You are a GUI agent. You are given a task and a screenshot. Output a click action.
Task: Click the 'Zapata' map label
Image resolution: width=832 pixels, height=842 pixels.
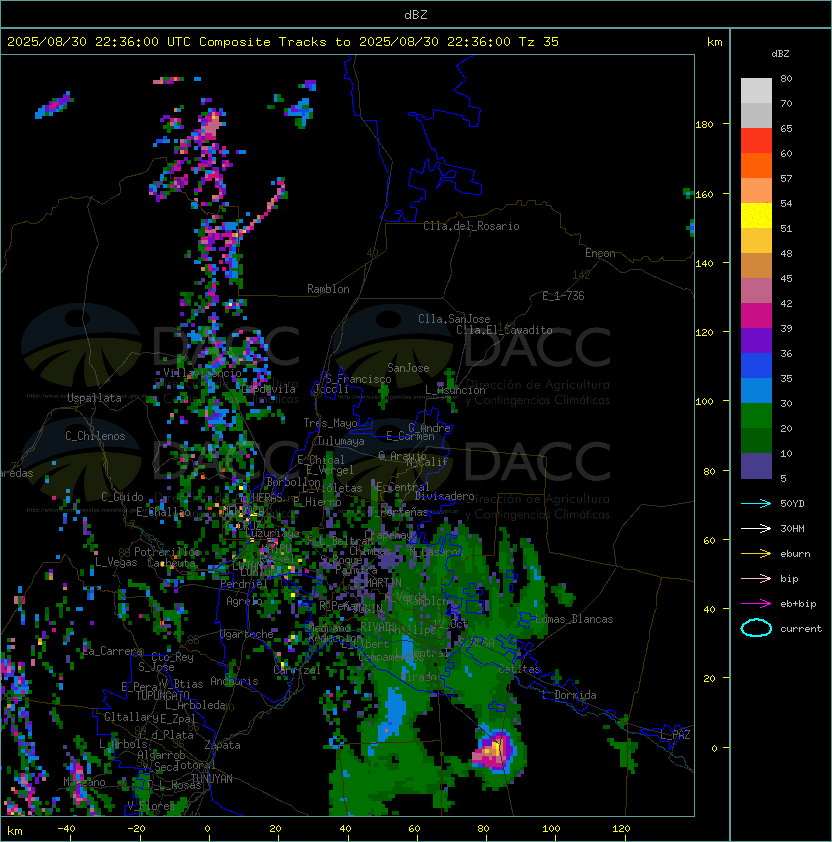tap(222, 745)
